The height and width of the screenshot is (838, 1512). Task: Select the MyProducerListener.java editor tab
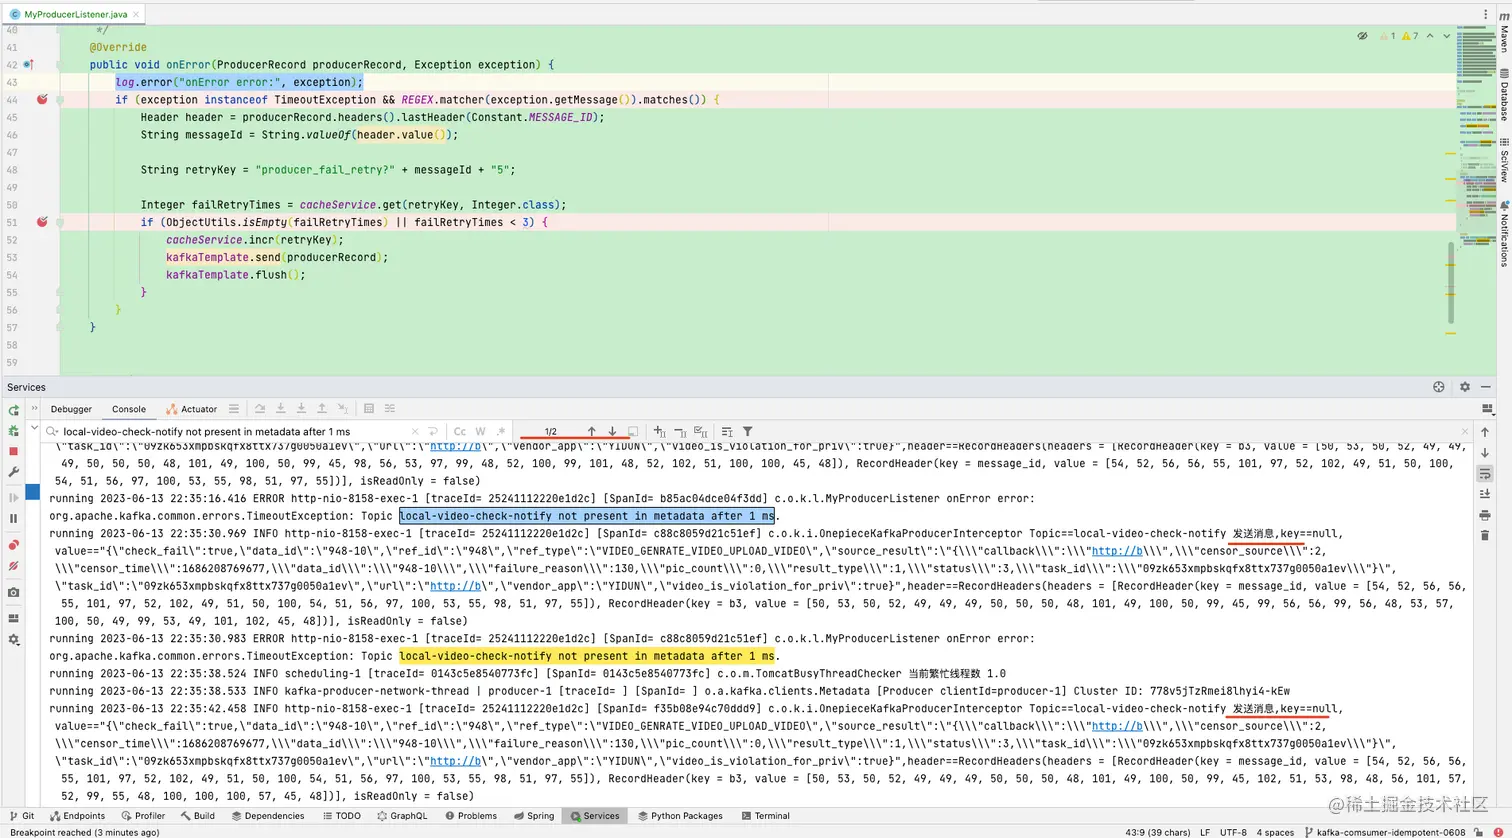[74, 16]
